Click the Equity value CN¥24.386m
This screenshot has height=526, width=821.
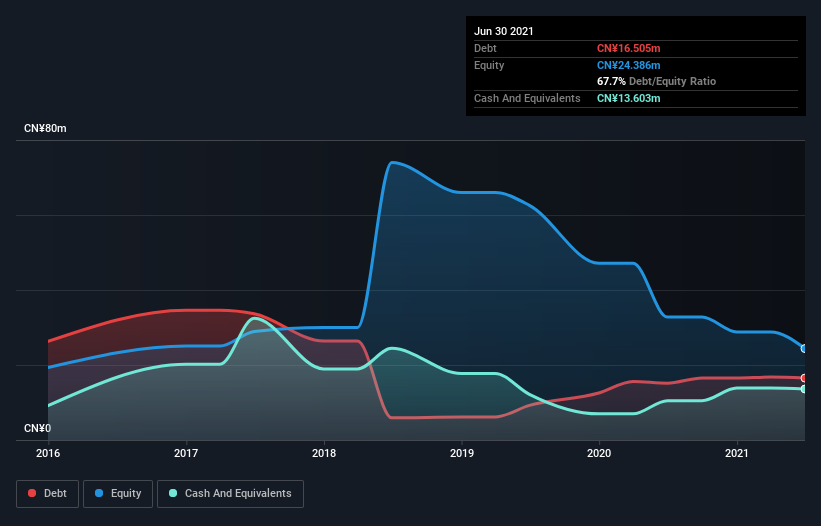628,65
